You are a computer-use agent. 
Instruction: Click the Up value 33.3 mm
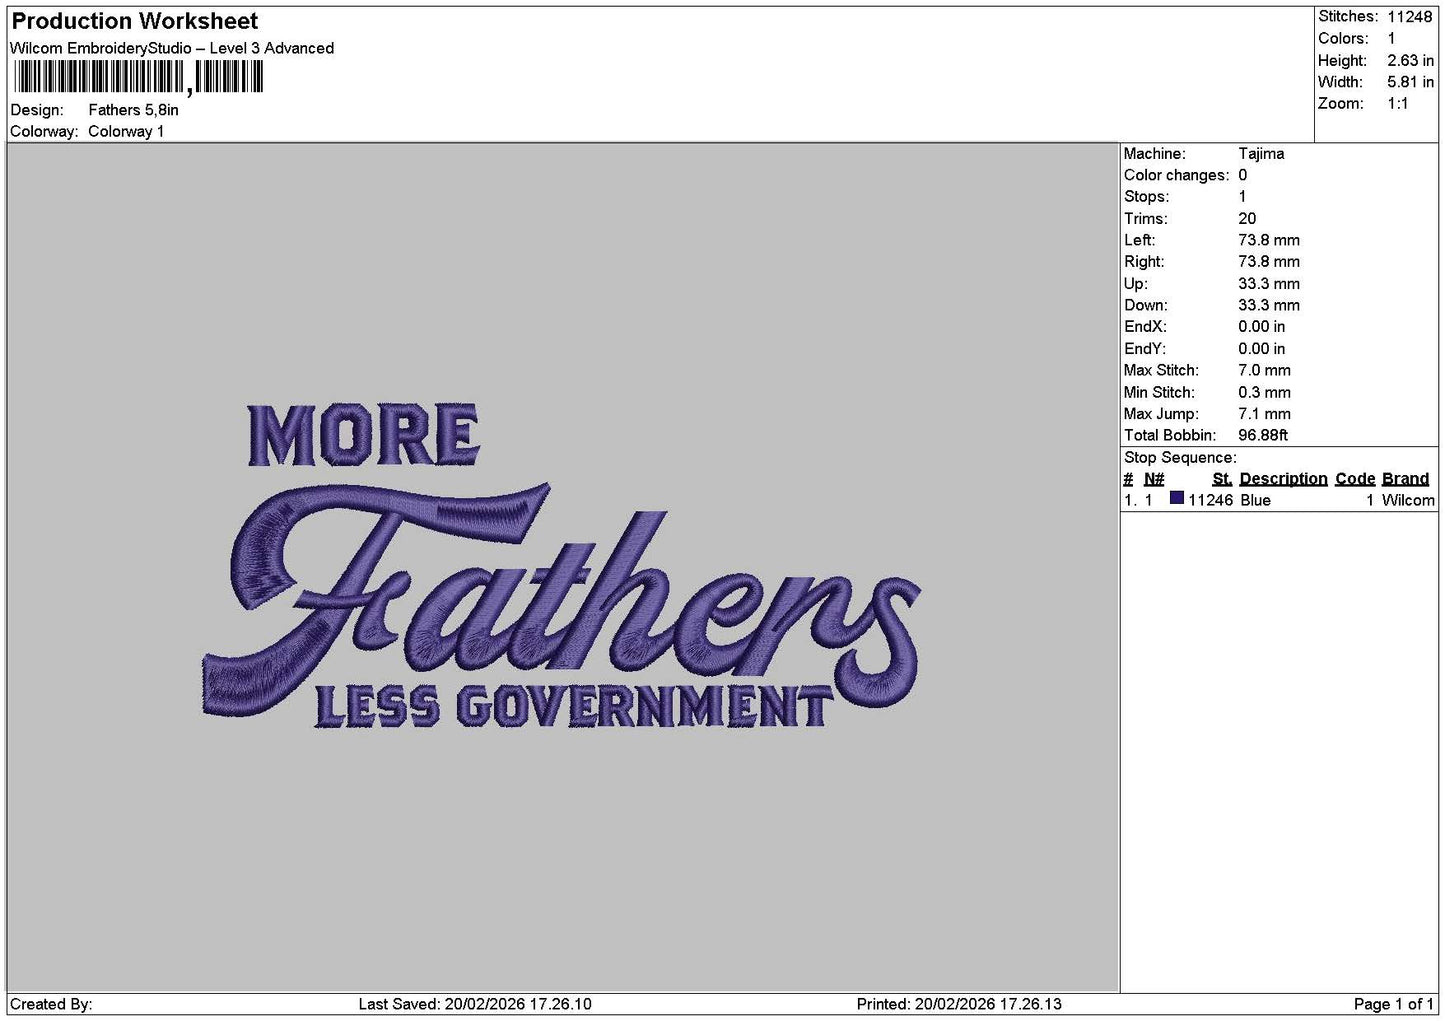pyautogui.click(x=1269, y=284)
